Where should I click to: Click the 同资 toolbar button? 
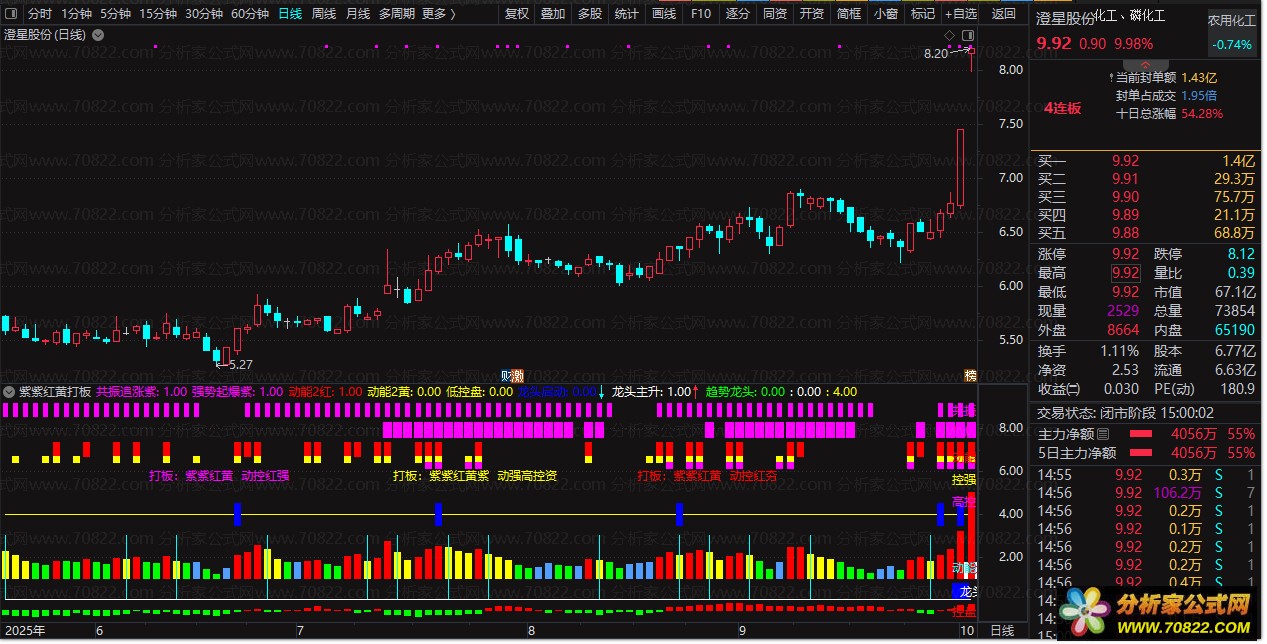point(775,14)
